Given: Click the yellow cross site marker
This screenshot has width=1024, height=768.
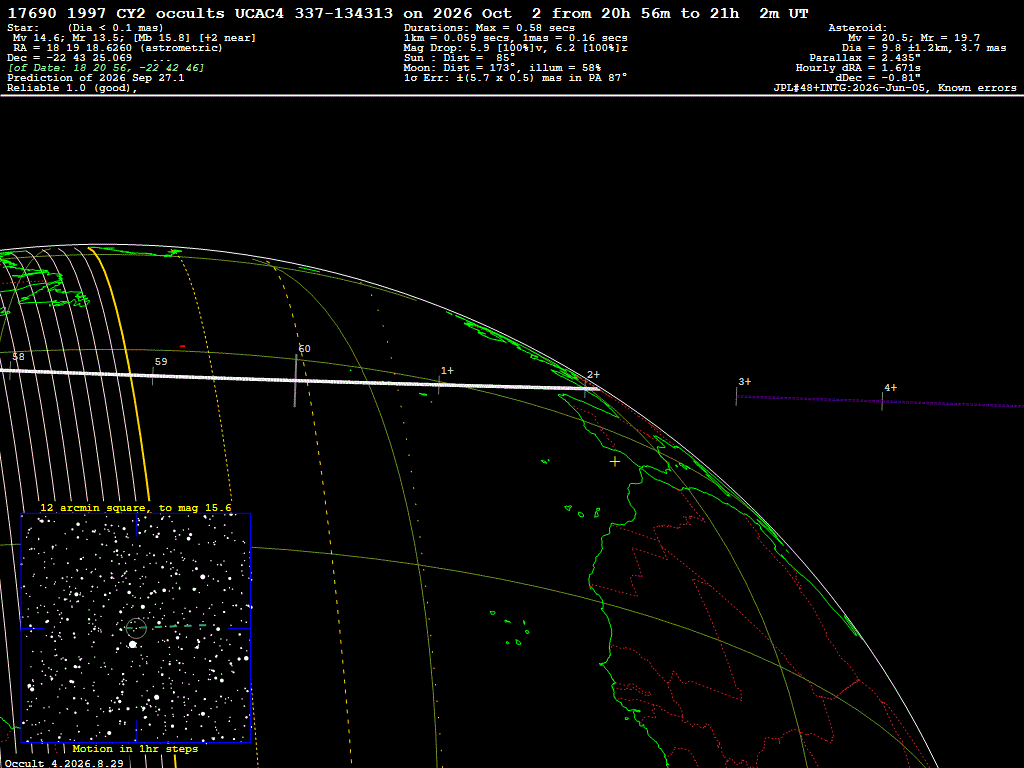Looking at the screenshot, I should coord(615,462).
